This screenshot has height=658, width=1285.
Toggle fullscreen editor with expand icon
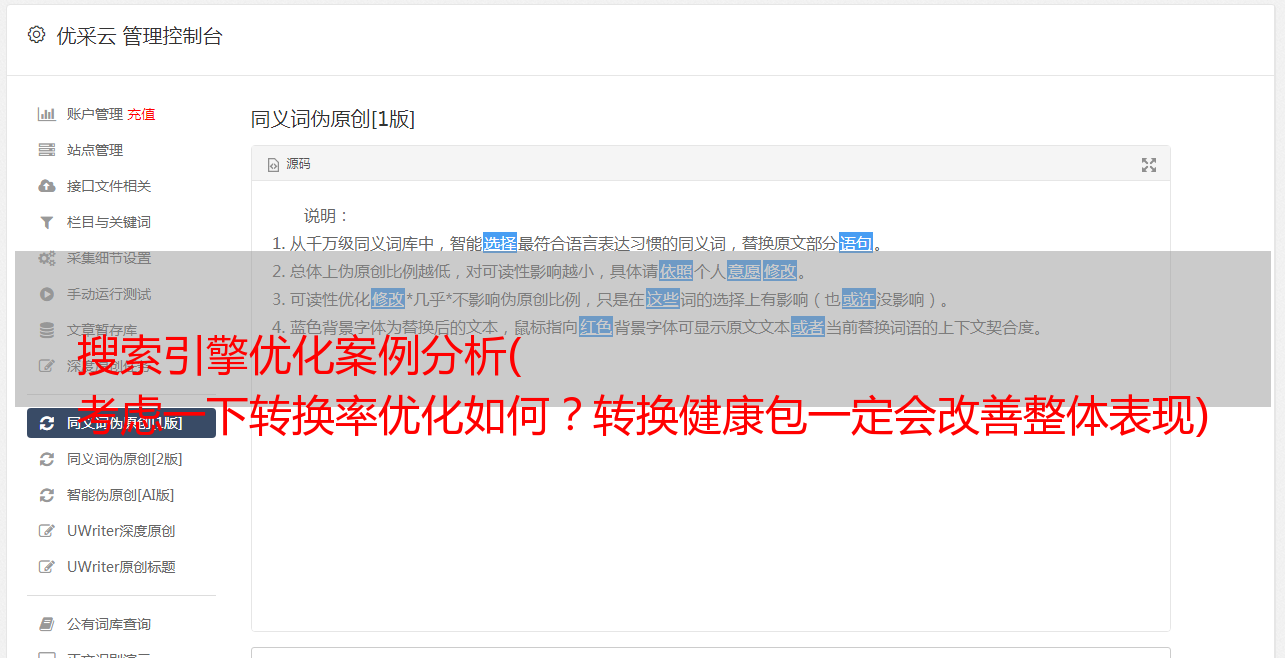[x=1149, y=165]
